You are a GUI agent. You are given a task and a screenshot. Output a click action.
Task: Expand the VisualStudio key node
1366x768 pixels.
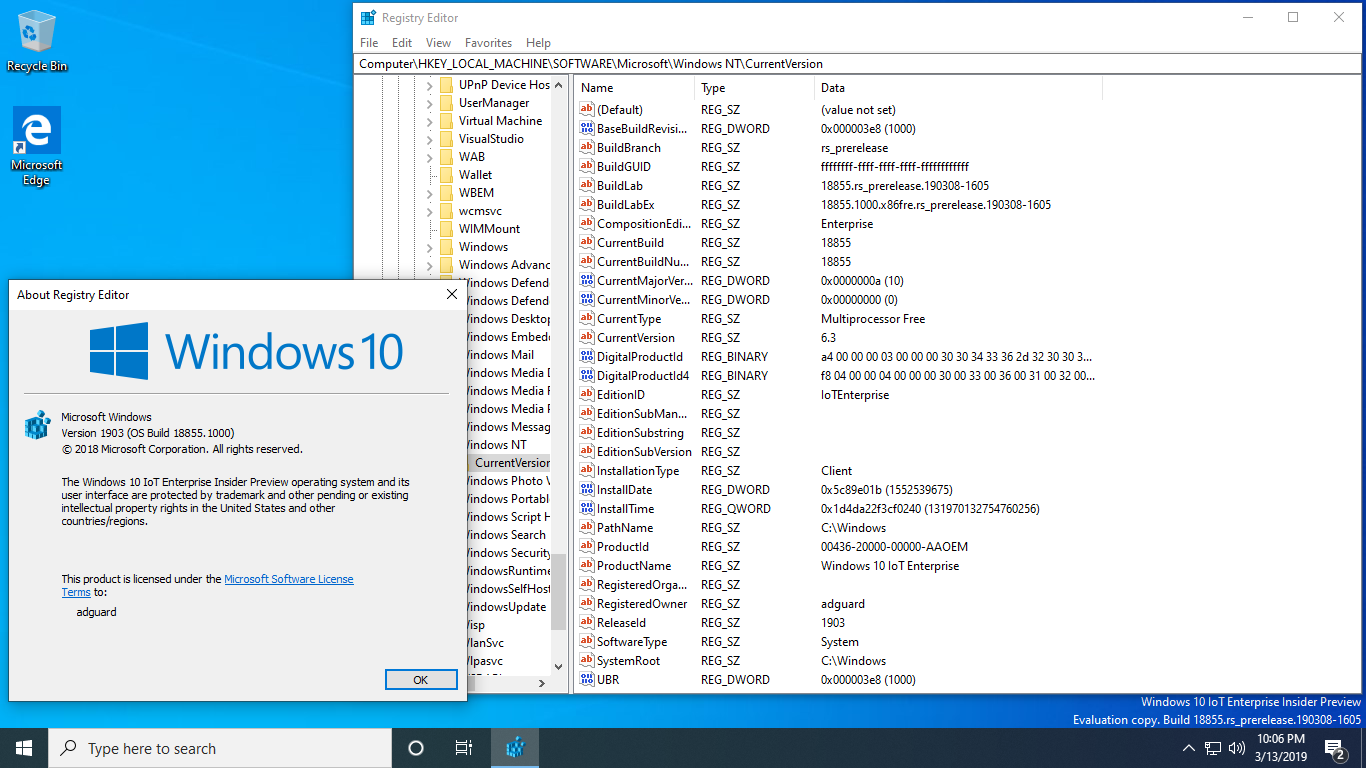pyautogui.click(x=429, y=139)
